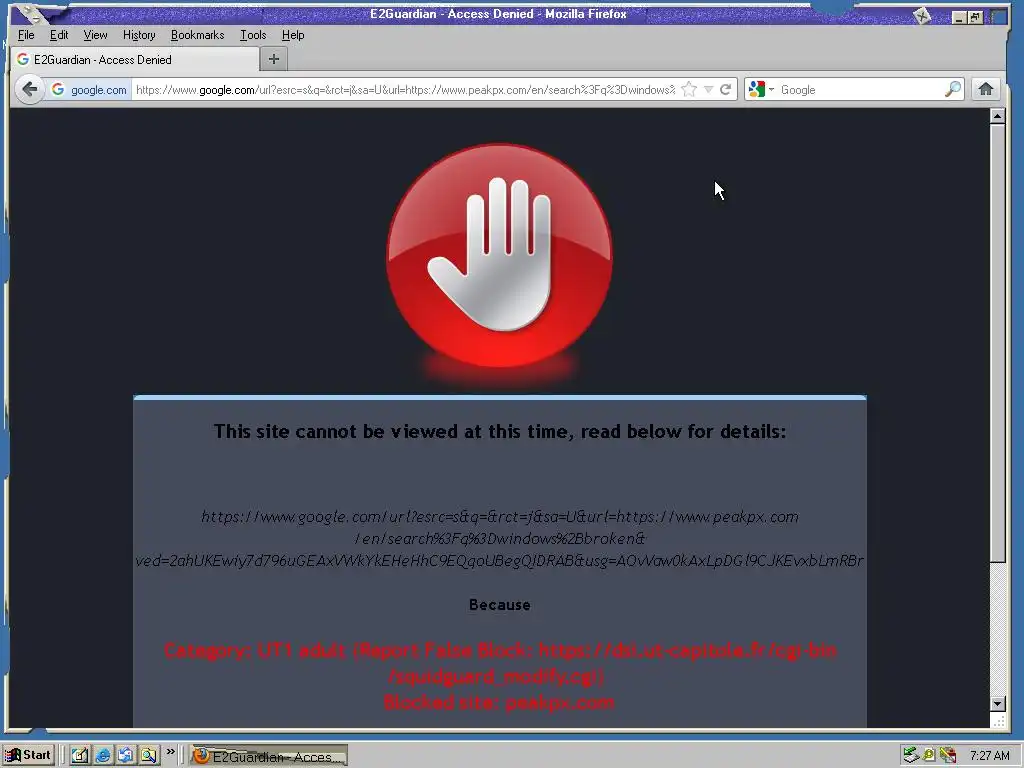1024x768 pixels.
Task: Click the green arrow drive tray icon
Action: click(911, 756)
